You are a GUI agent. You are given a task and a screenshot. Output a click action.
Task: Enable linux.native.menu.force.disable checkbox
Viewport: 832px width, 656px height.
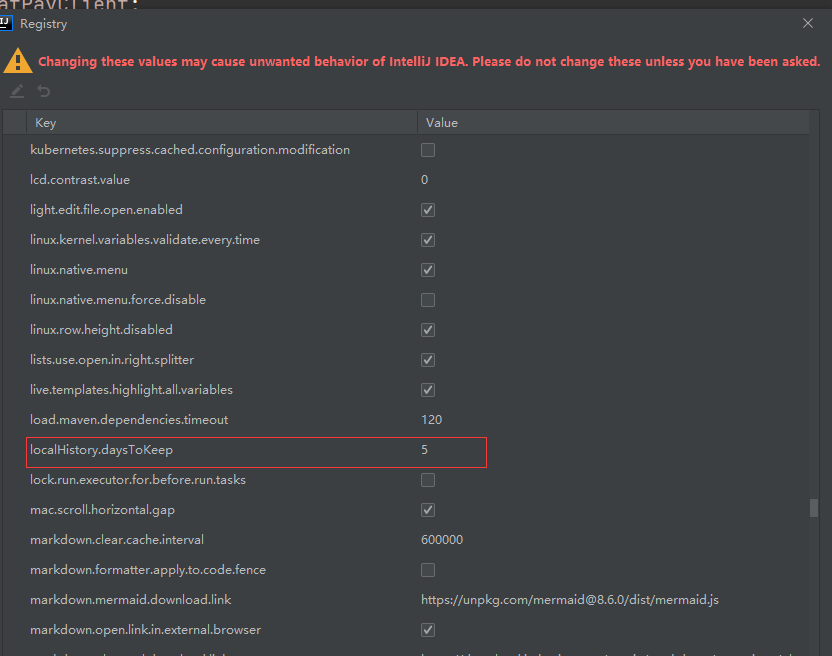(428, 300)
